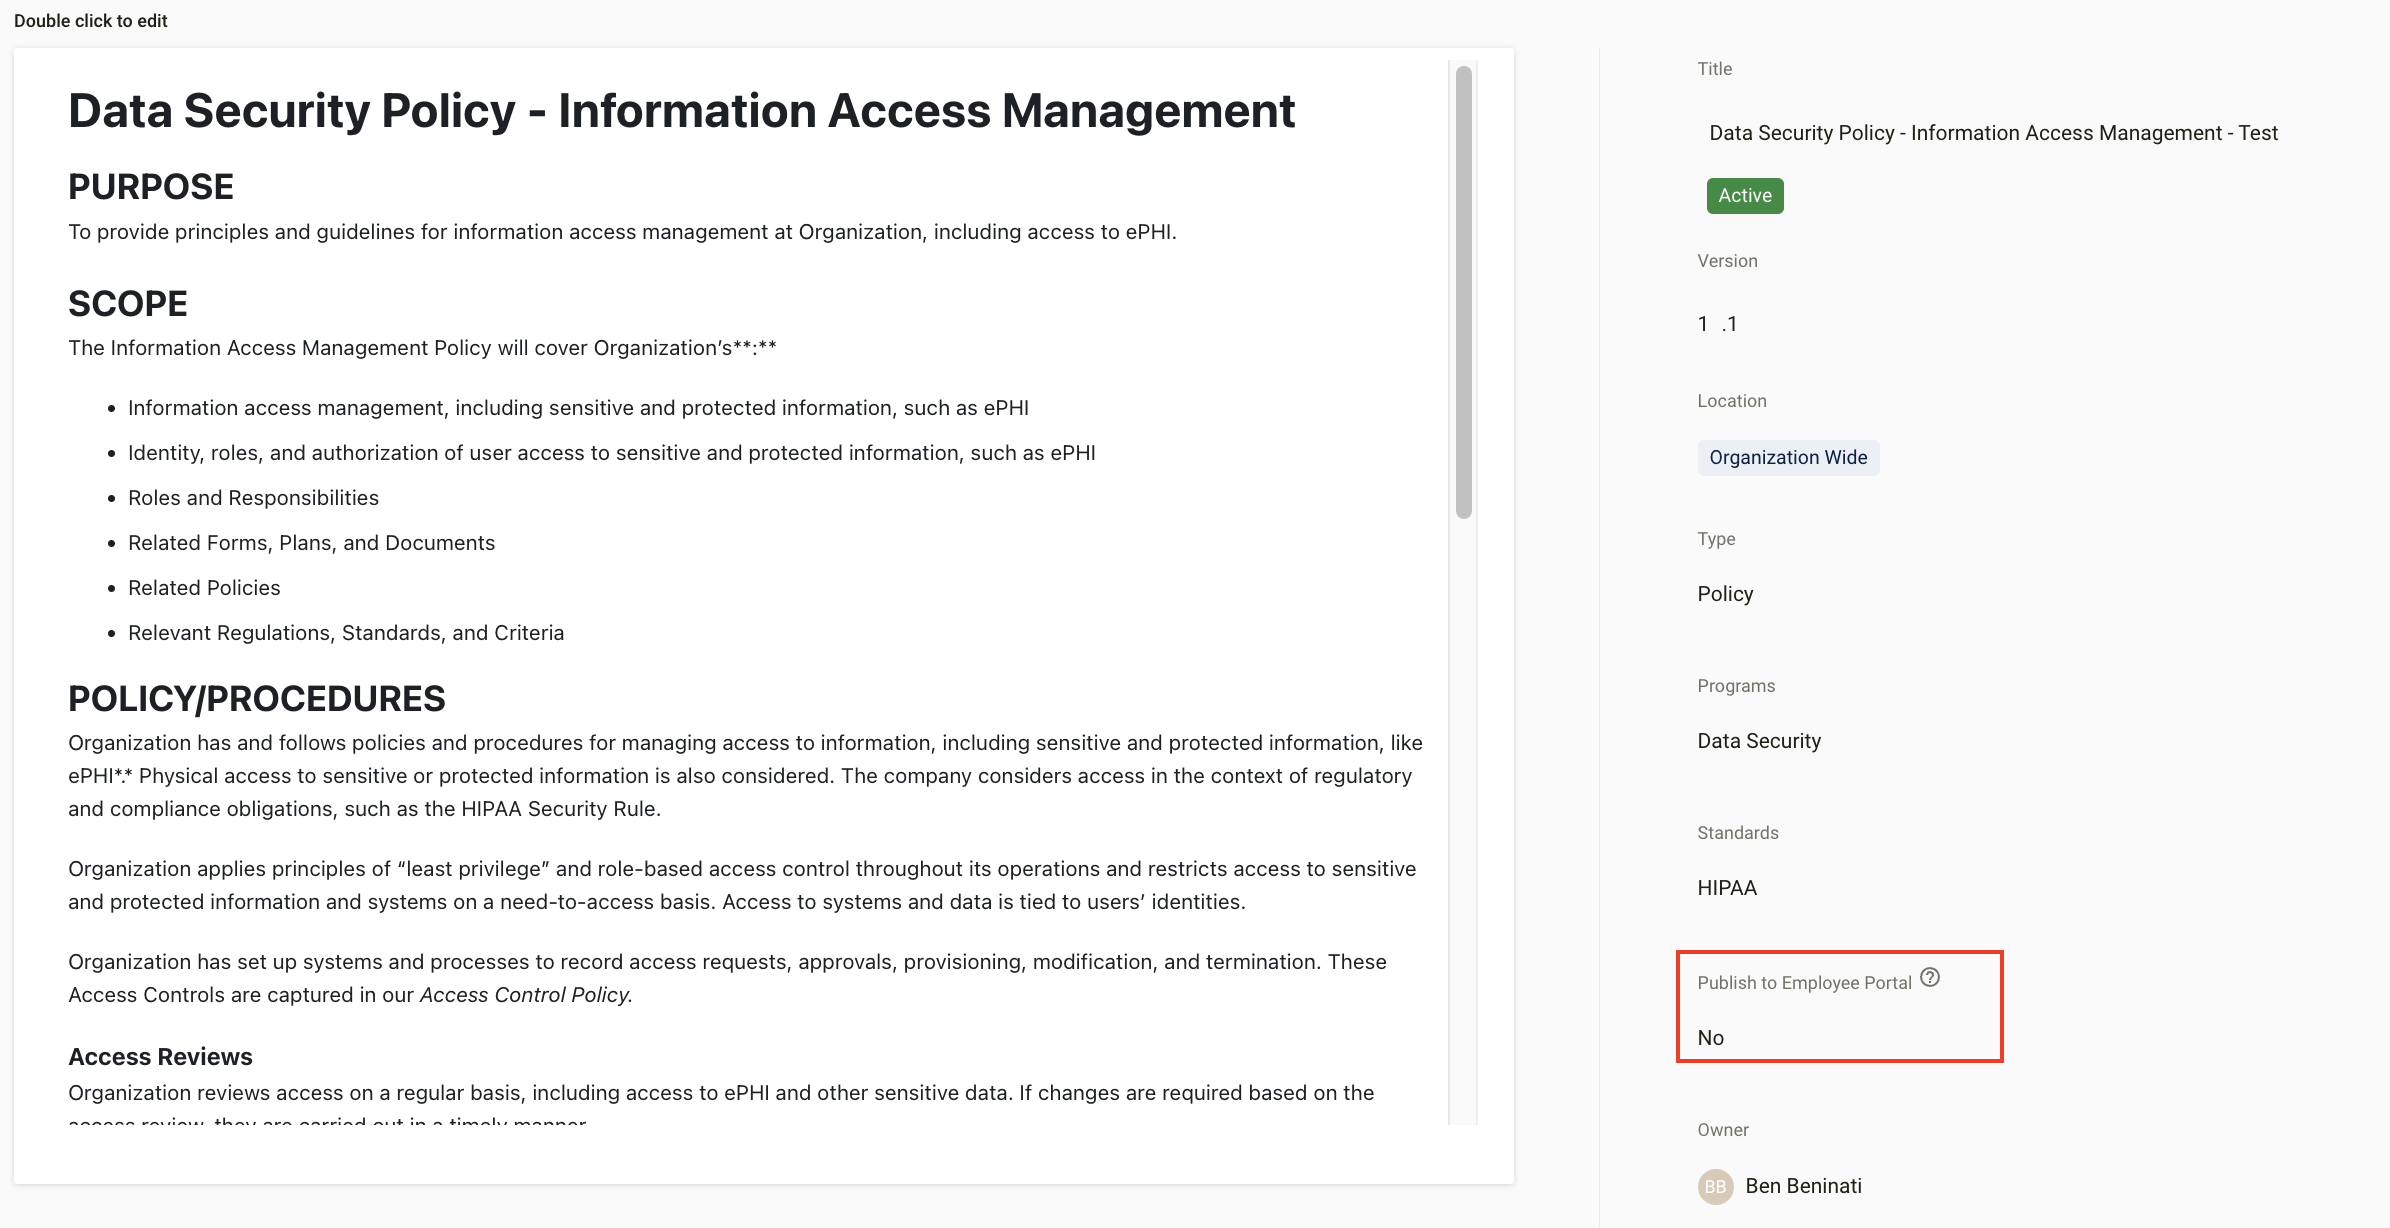Click the POLICY/PROCEDURES heading
Screen dimensions: 2390x1228
click(x=256, y=699)
